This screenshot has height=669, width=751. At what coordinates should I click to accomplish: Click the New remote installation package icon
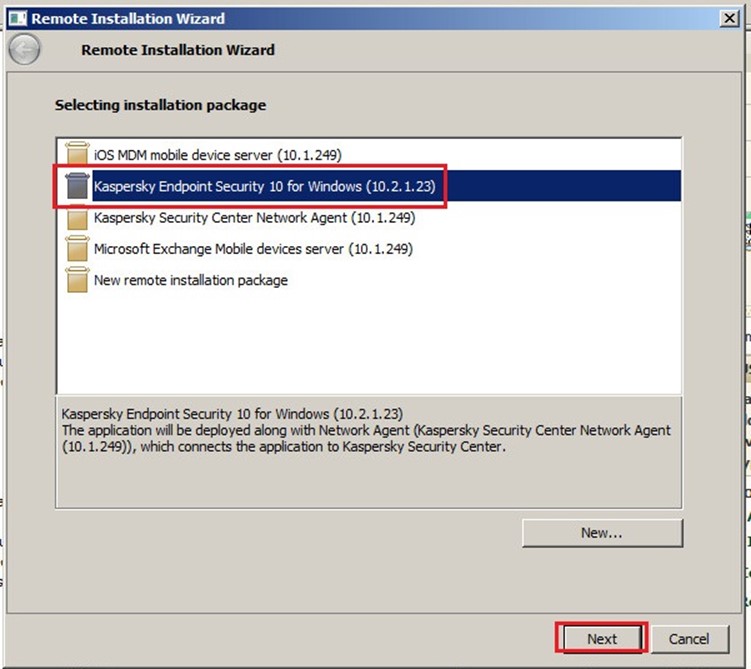pos(77,280)
